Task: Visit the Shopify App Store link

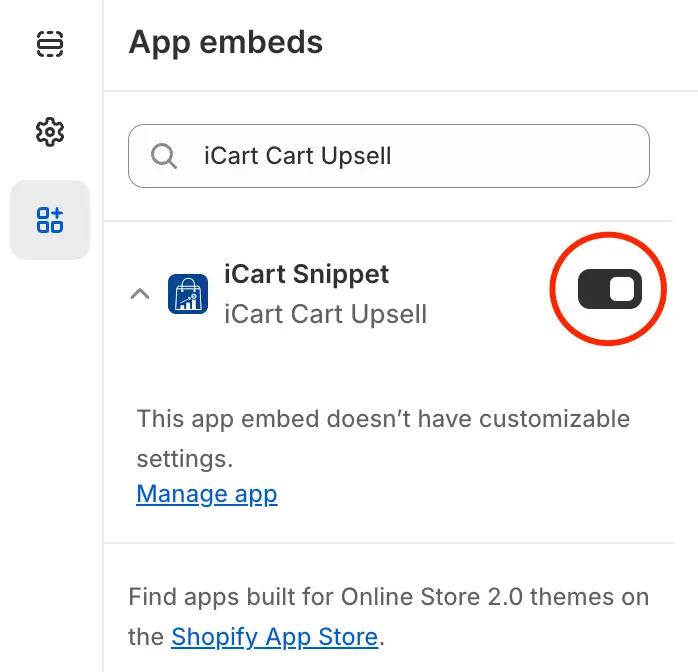Action: coord(275,636)
